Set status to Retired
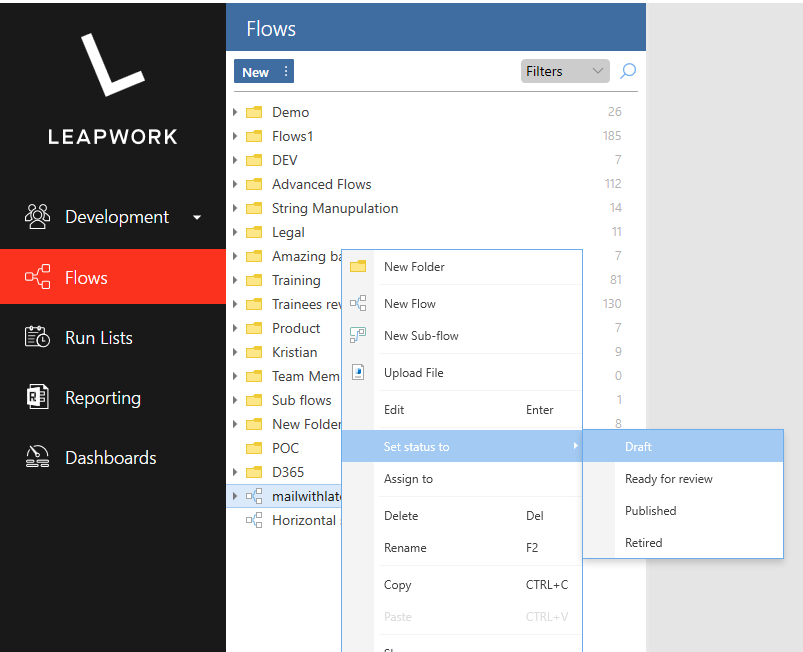Viewport: 803px width, 652px height. coord(683,542)
